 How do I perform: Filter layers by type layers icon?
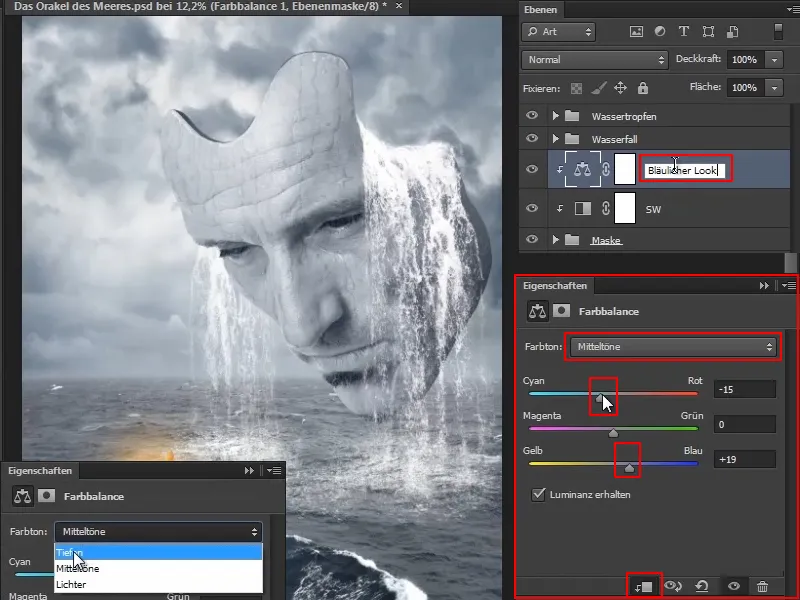pyautogui.click(x=684, y=32)
